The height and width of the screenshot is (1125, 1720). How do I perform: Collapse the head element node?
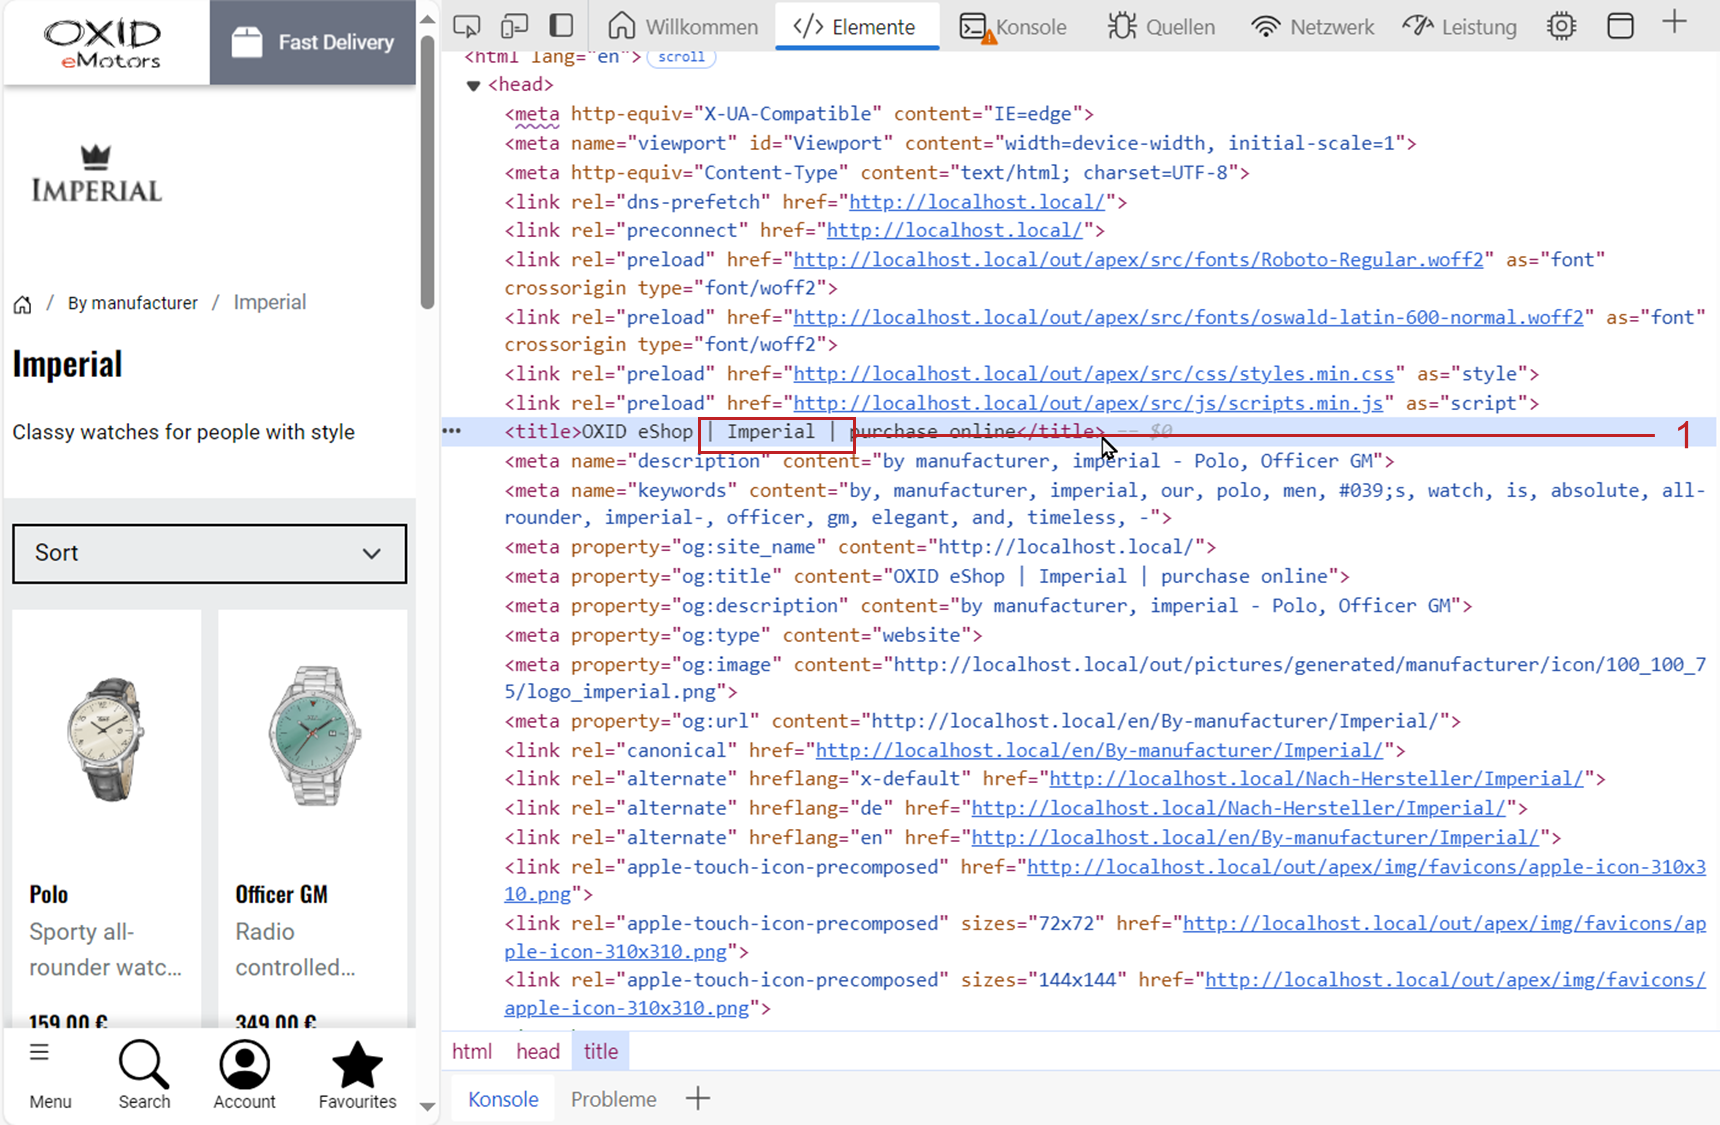click(473, 85)
